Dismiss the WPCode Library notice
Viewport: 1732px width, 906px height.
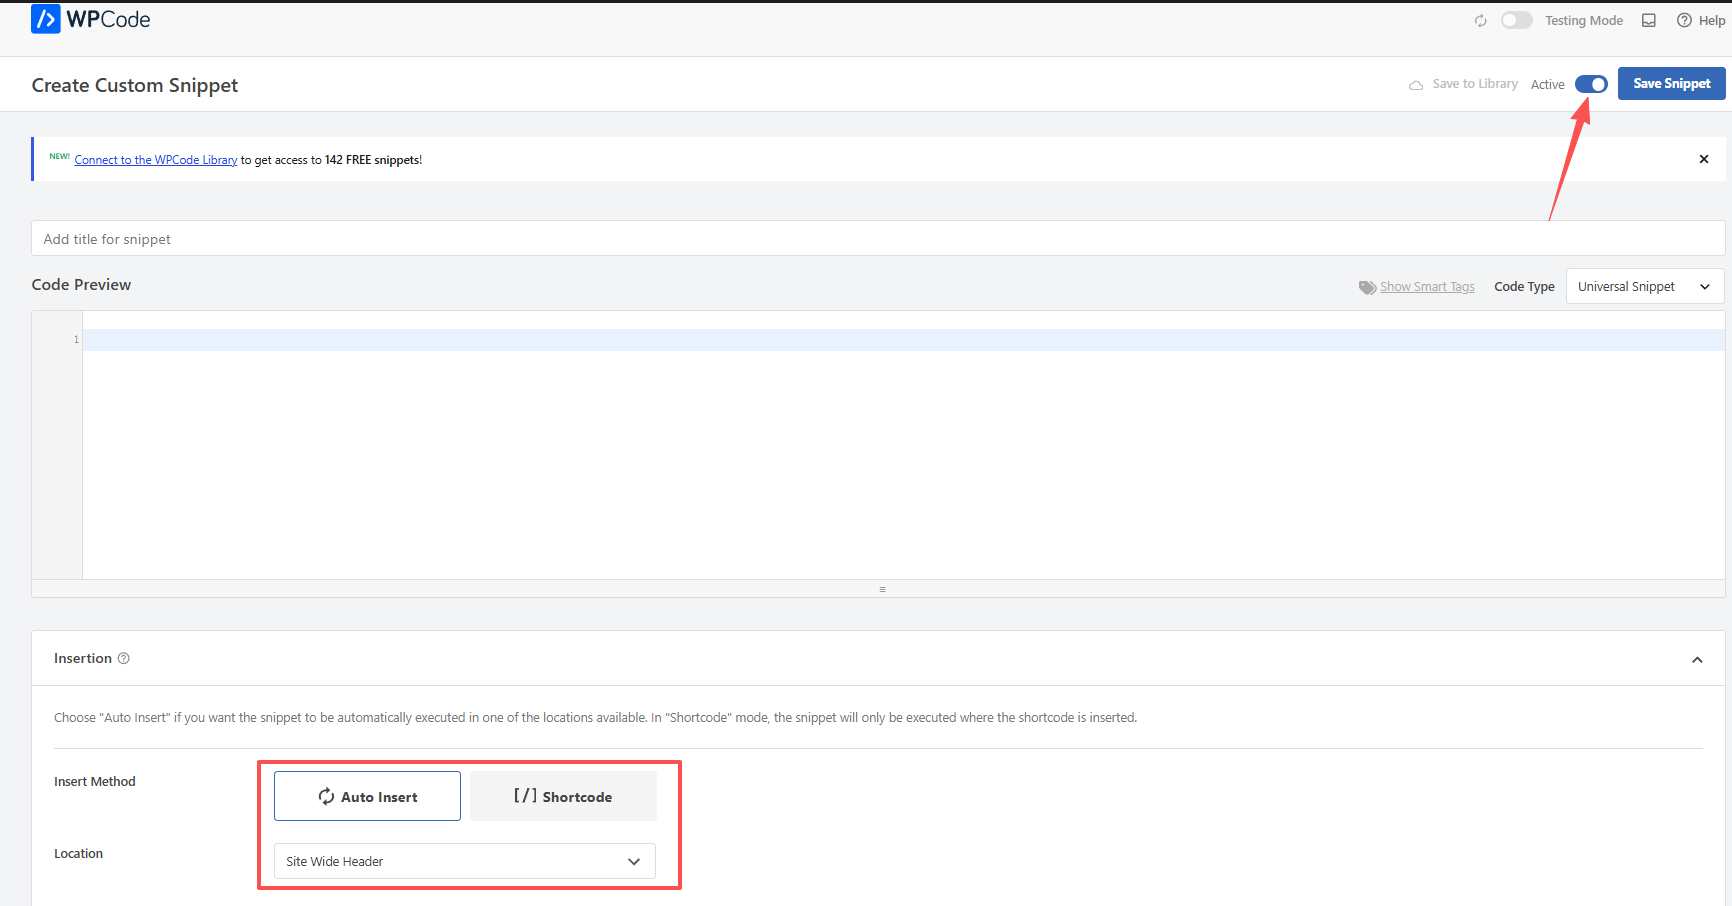[1704, 159]
